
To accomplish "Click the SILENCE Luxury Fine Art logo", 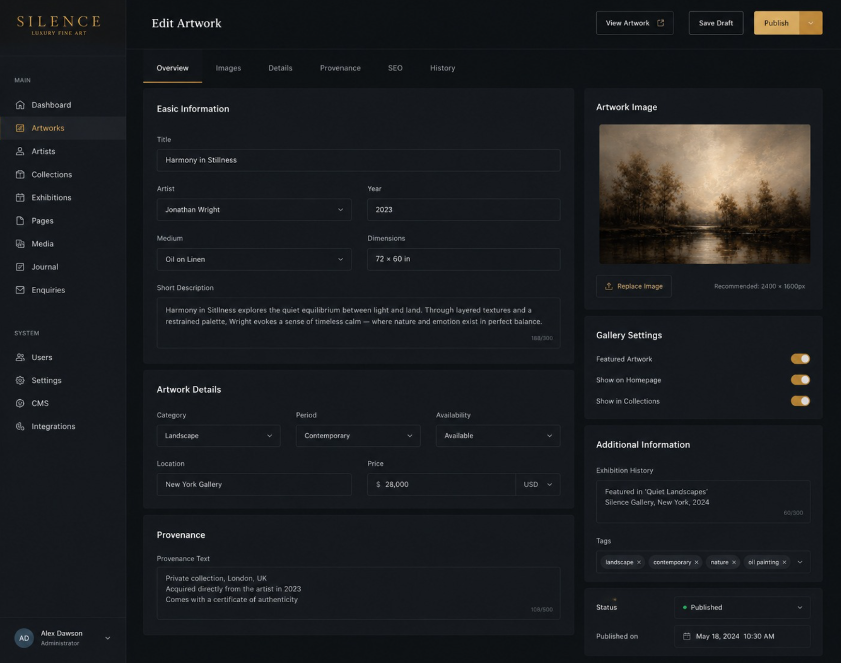I will pos(58,25).
